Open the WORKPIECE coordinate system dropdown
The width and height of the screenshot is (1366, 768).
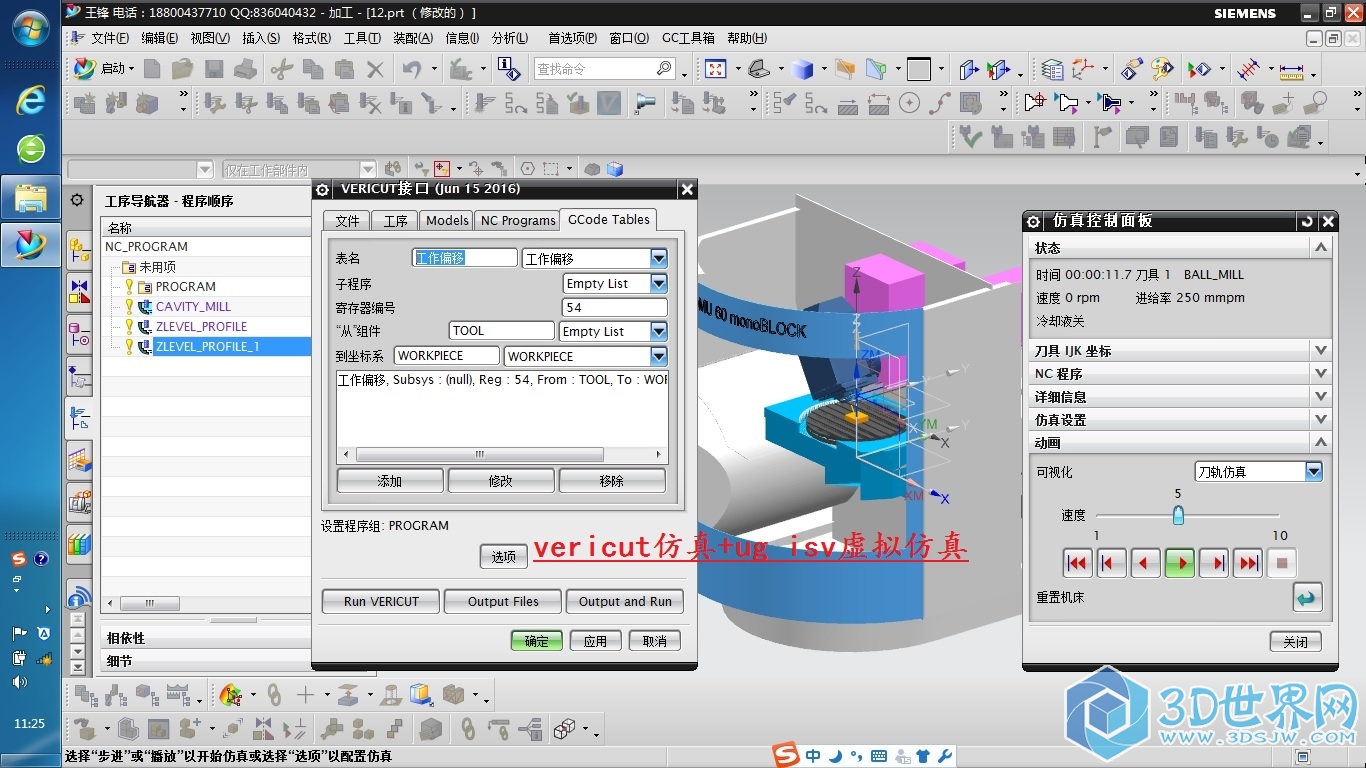point(658,356)
